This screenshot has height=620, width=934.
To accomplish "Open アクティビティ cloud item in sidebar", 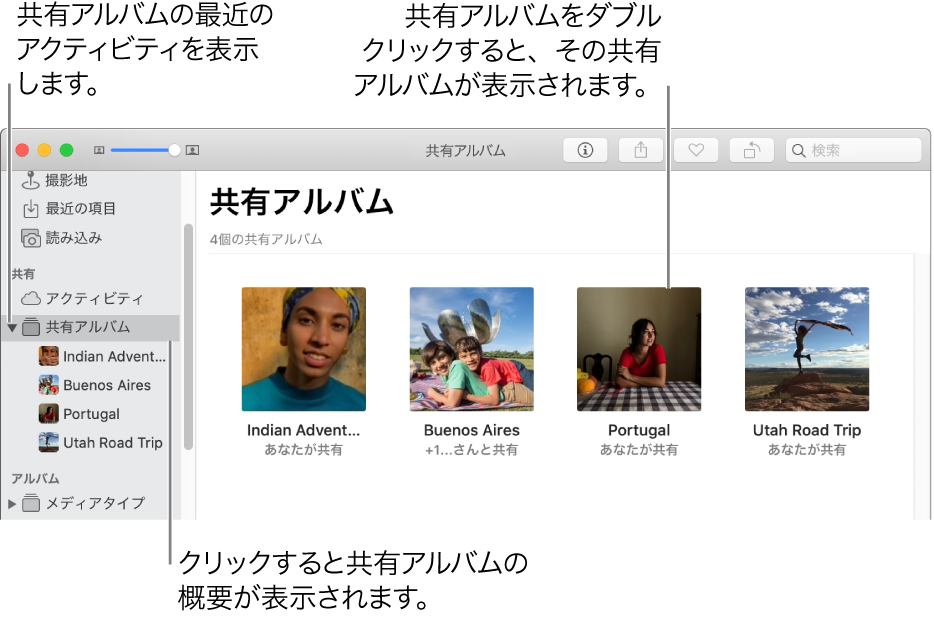I will (x=94, y=298).
